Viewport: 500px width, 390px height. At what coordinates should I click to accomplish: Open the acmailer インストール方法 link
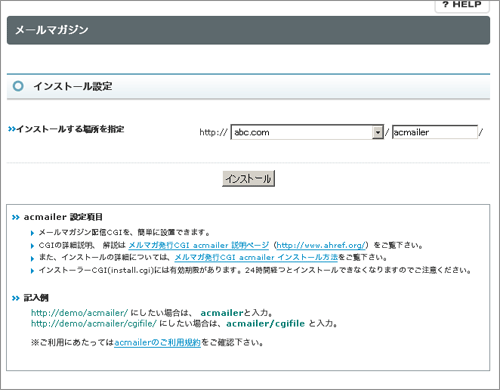tap(256, 257)
